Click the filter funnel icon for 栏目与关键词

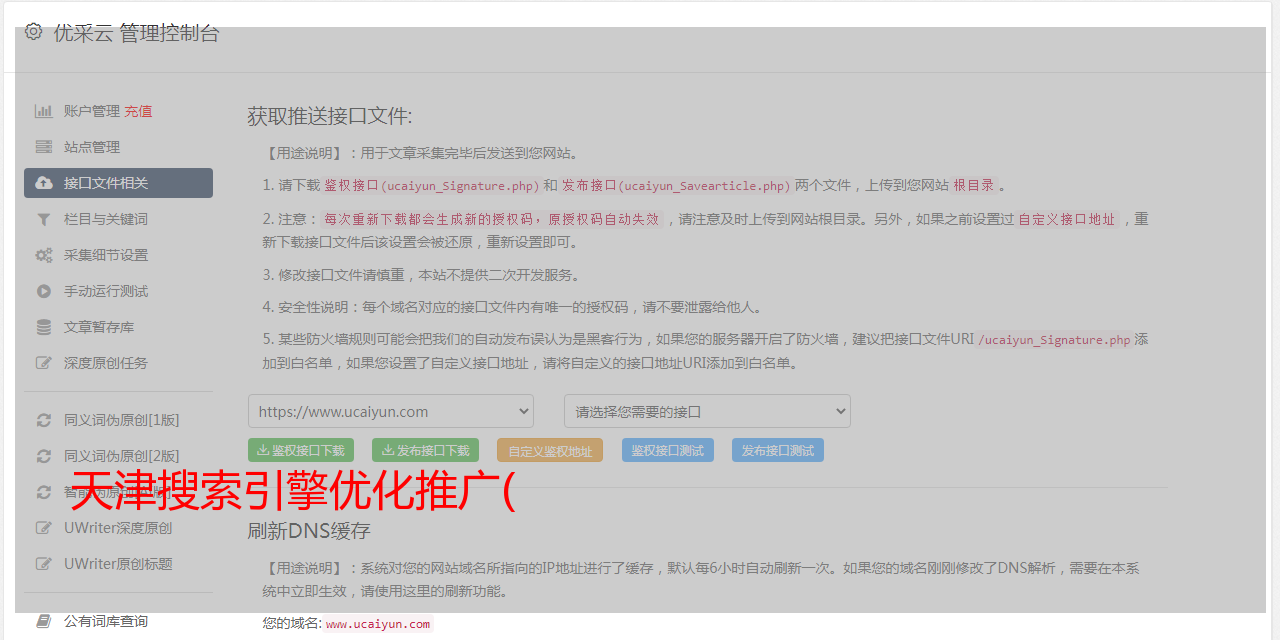point(44,219)
